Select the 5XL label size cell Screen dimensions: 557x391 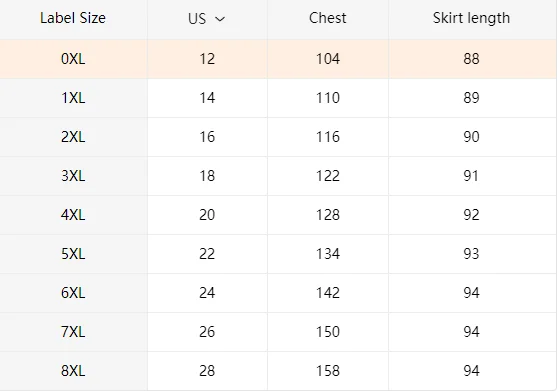point(73,254)
